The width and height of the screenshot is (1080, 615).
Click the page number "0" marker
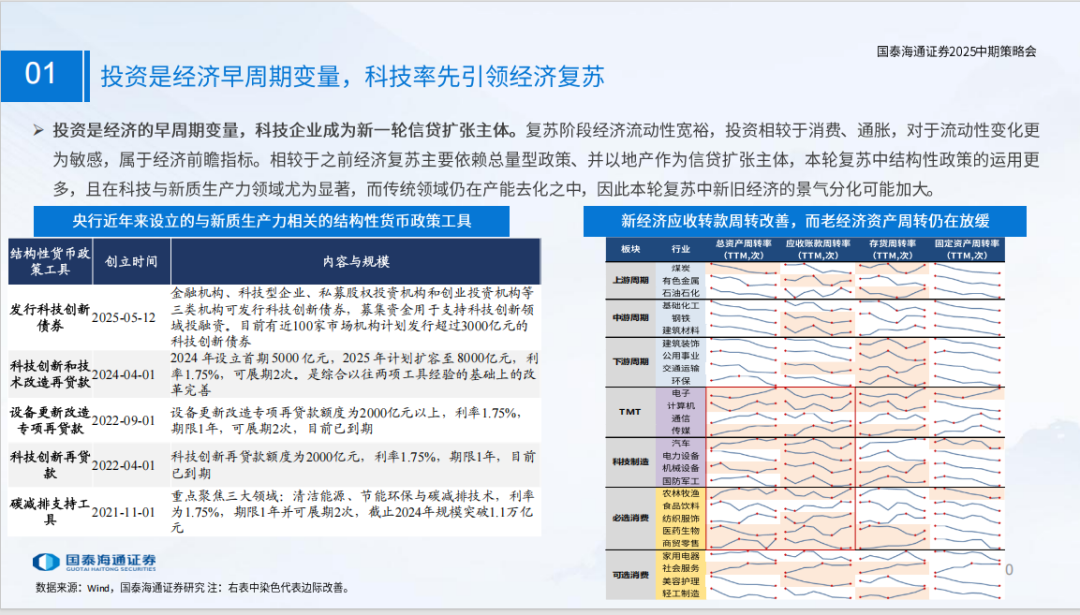tap(1010, 570)
